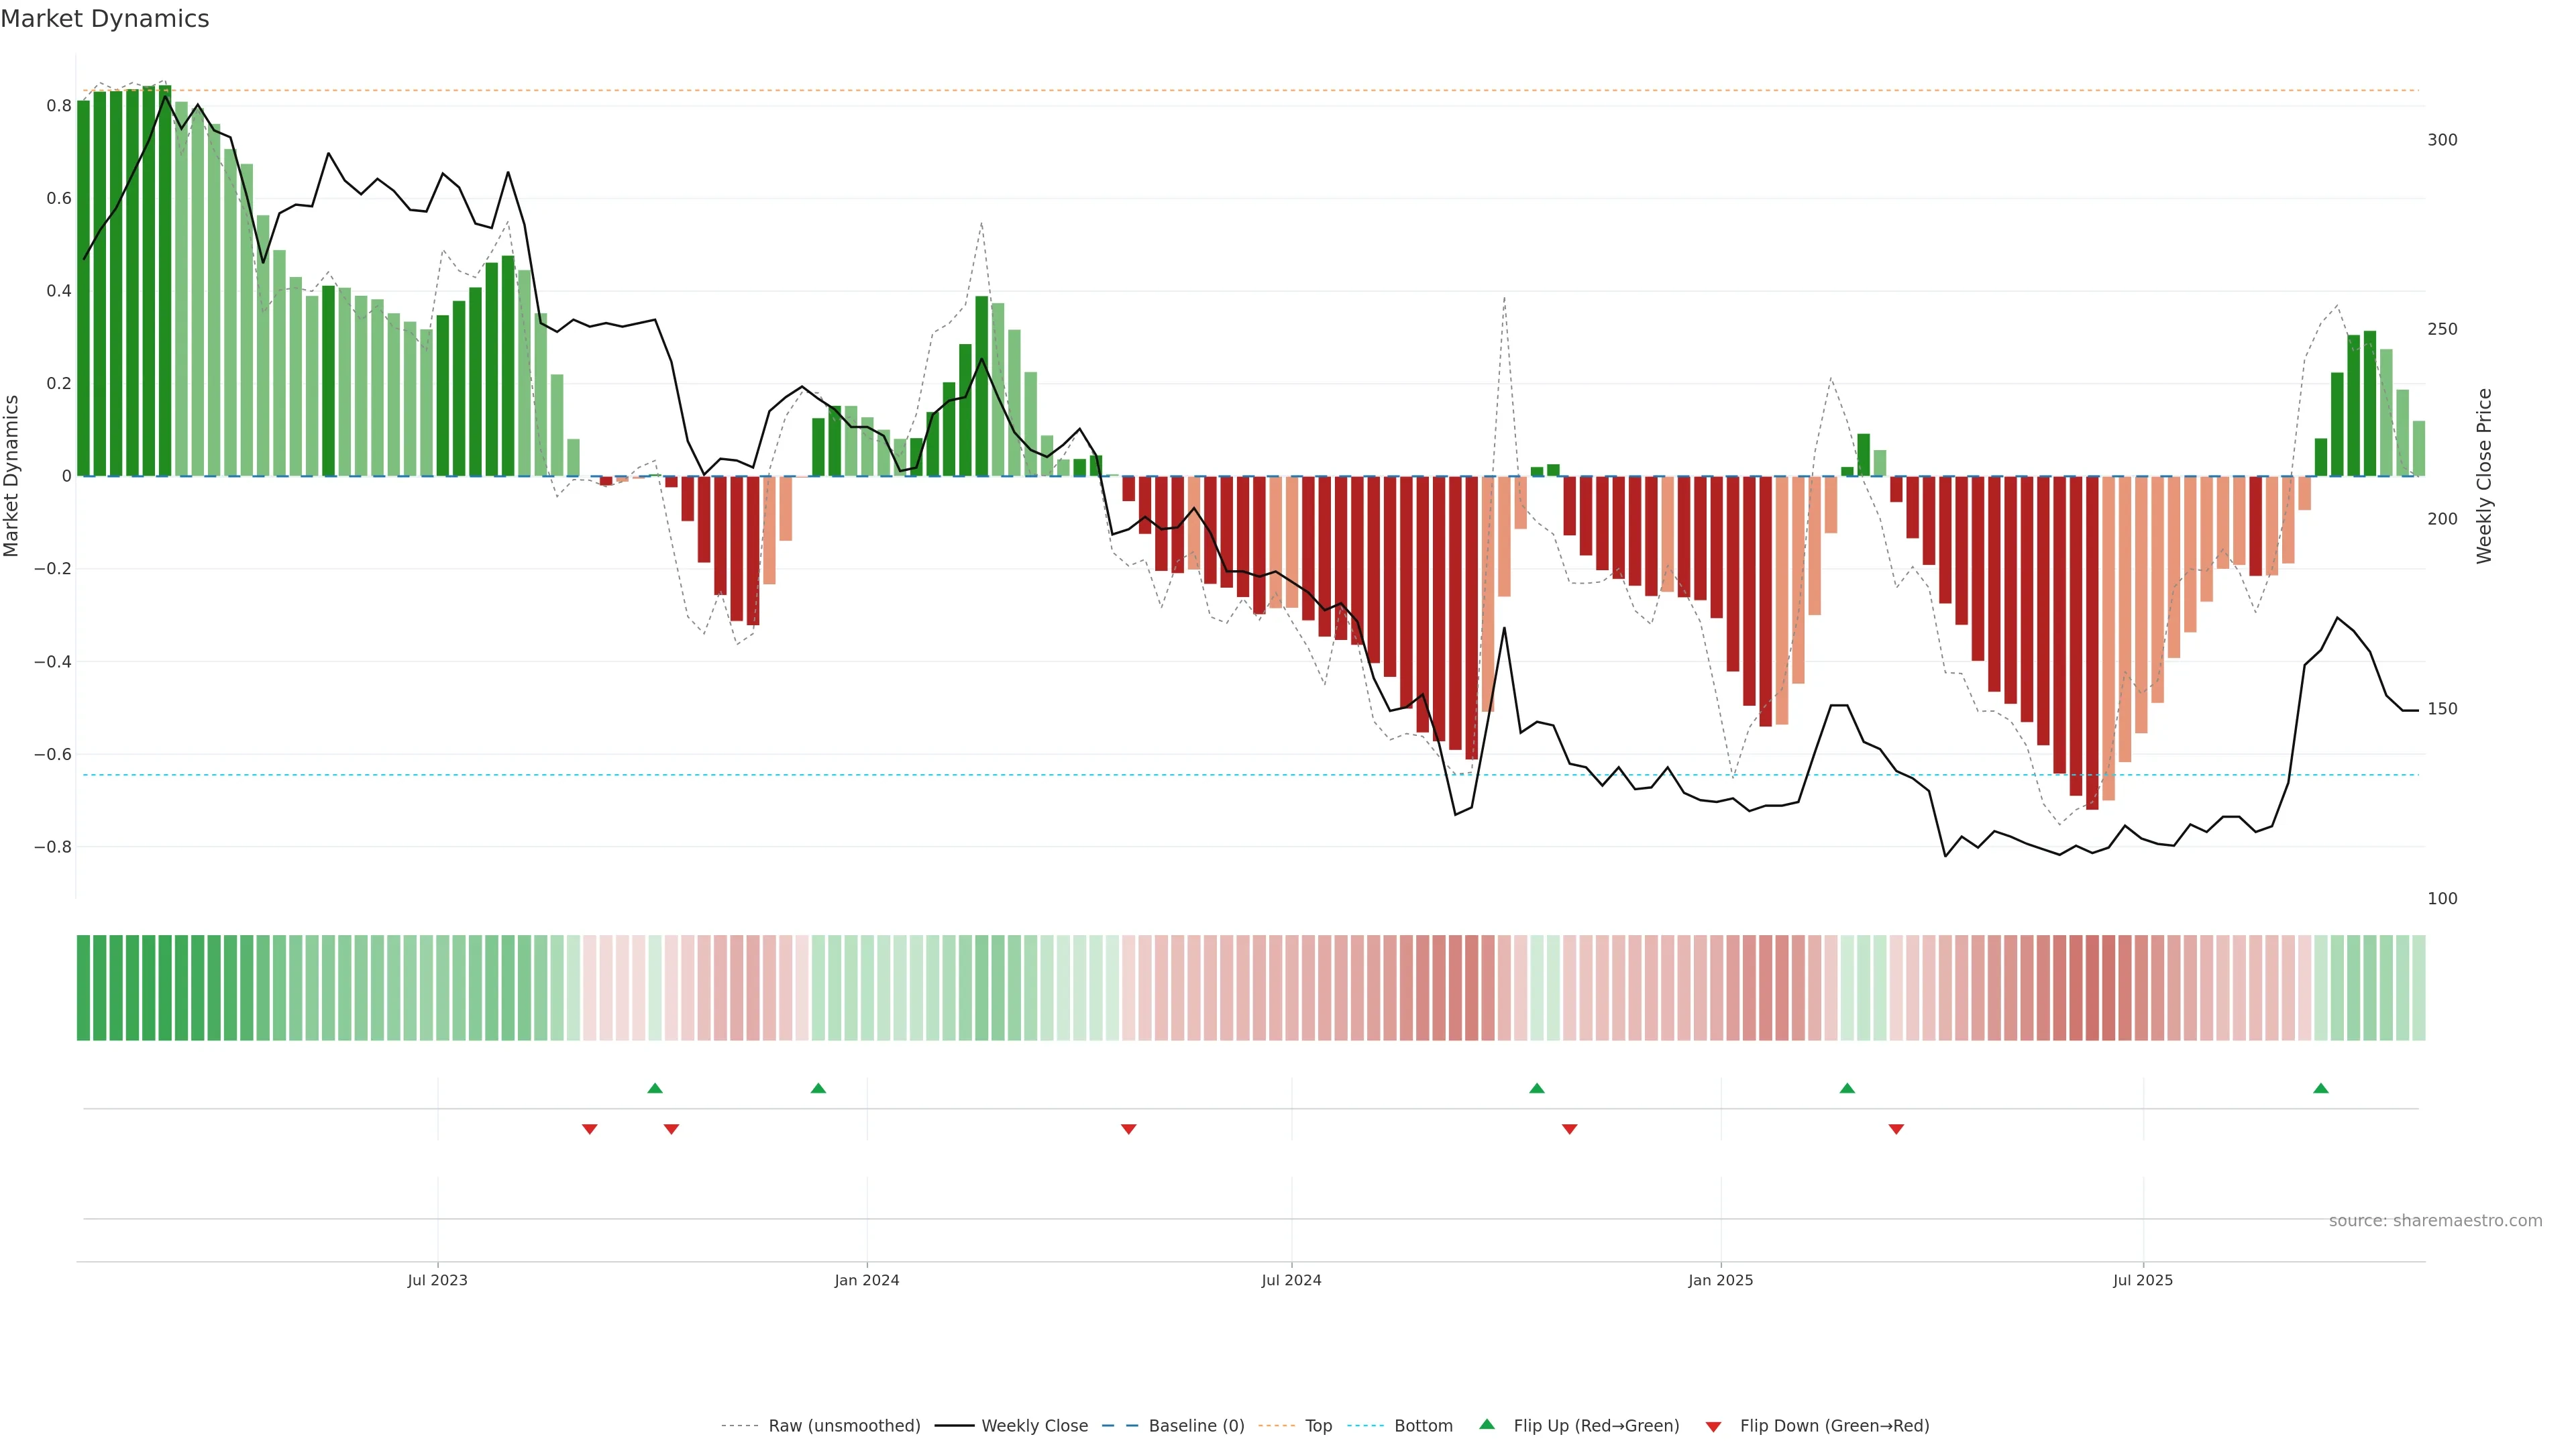Toggle the Baseline (0) legend entry
The height and width of the screenshot is (1449, 2576).
[x=1196, y=1426]
